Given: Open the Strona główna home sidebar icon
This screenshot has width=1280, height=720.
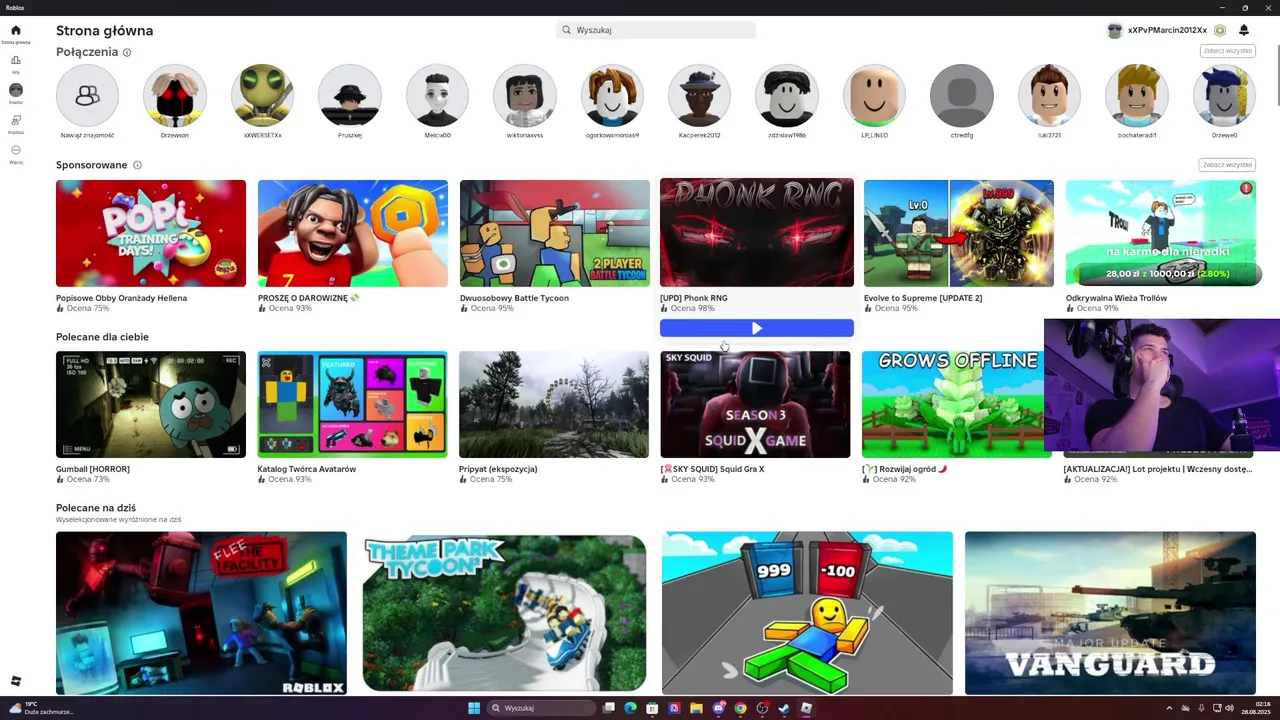Looking at the screenshot, I should pos(15,30).
